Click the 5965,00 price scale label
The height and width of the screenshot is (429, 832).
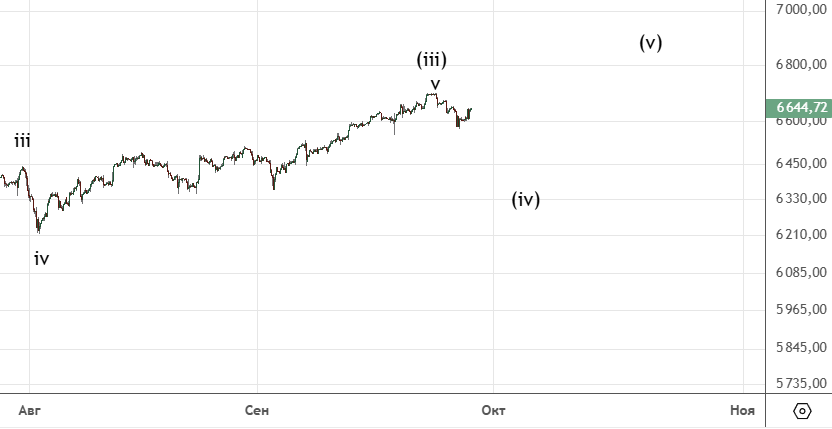point(802,310)
